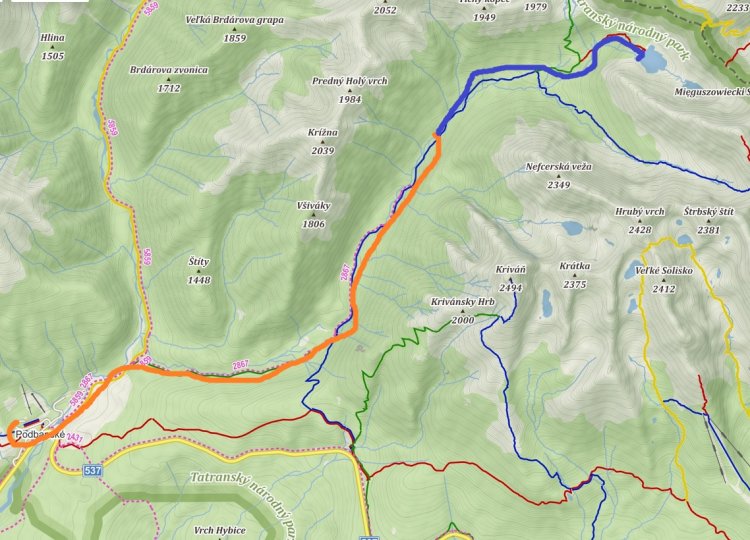Select the Mięguszowiecki label near the lake
Image resolution: width=750 pixels, height=540 pixels.
click(x=712, y=92)
